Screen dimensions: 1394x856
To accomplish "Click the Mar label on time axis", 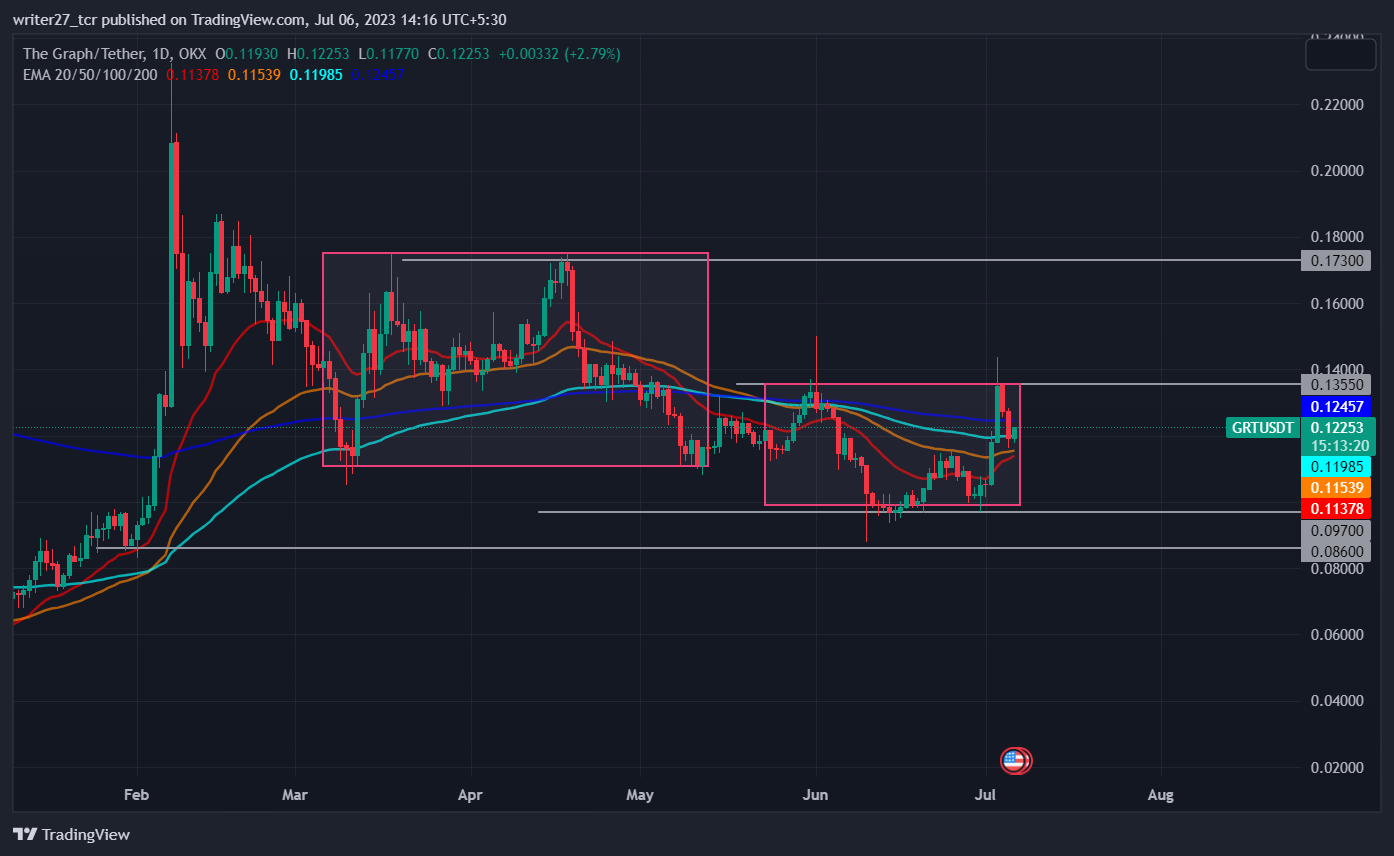I will point(294,796).
